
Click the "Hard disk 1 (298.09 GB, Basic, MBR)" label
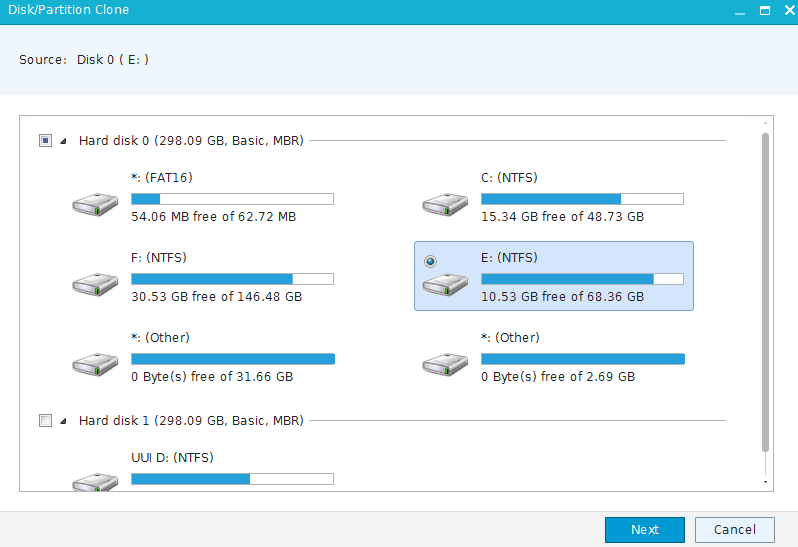[191, 420]
